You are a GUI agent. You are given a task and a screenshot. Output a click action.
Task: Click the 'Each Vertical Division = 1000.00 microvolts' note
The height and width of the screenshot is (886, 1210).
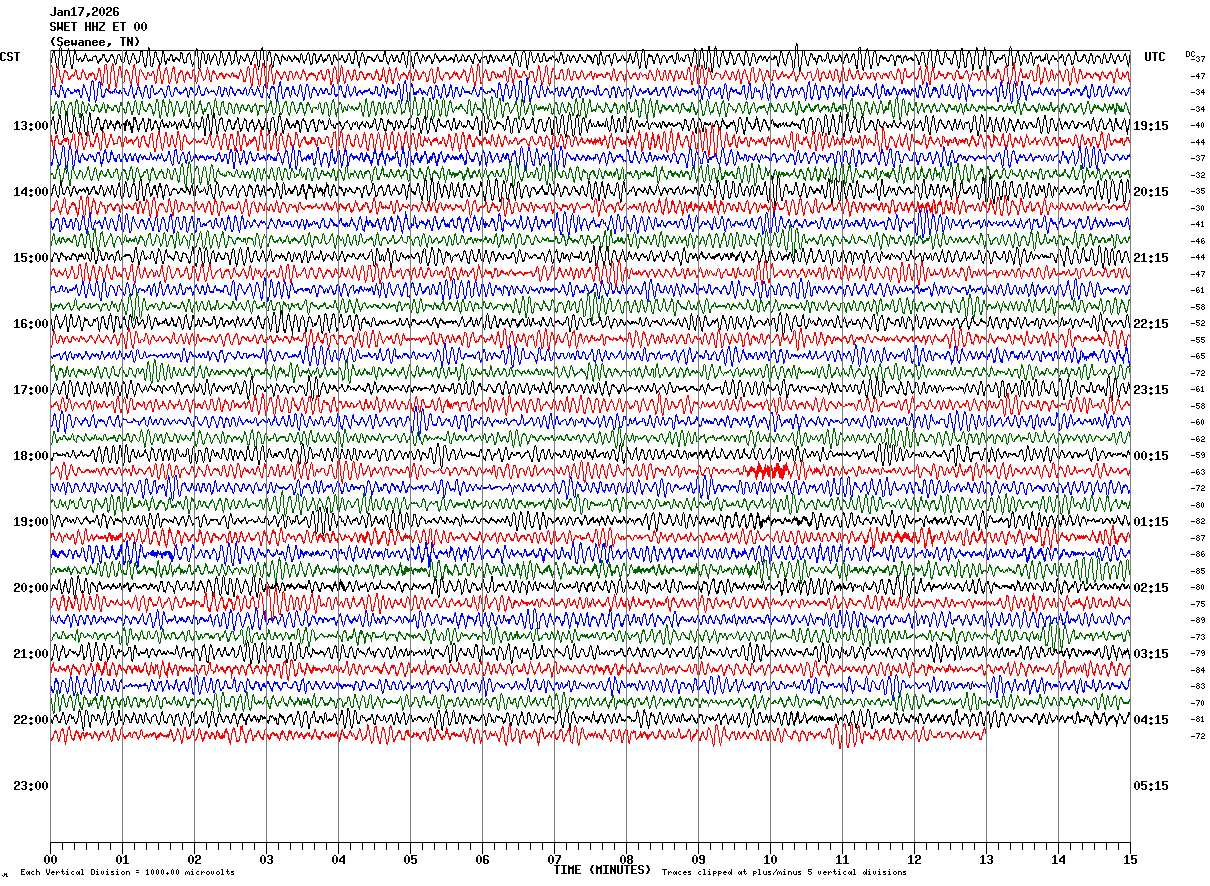click(x=127, y=873)
